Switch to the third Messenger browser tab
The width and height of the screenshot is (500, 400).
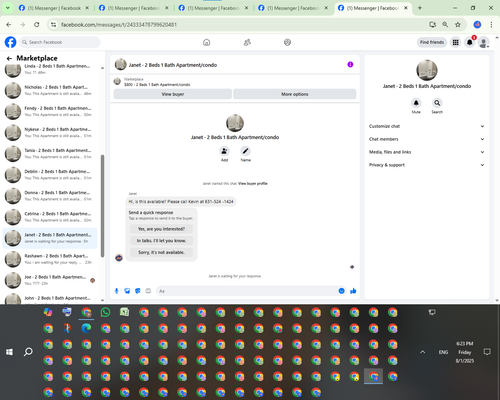[x=213, y=8]
